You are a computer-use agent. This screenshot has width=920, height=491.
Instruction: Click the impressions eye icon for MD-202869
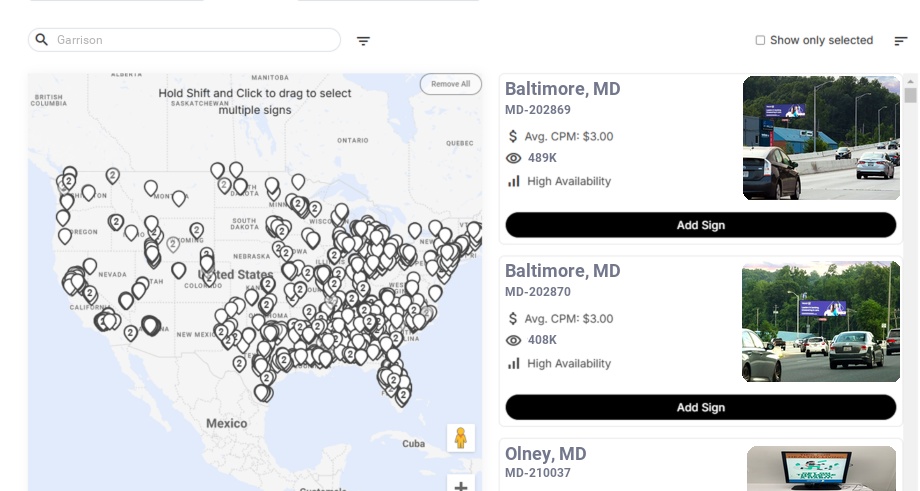tap(514, 158)
